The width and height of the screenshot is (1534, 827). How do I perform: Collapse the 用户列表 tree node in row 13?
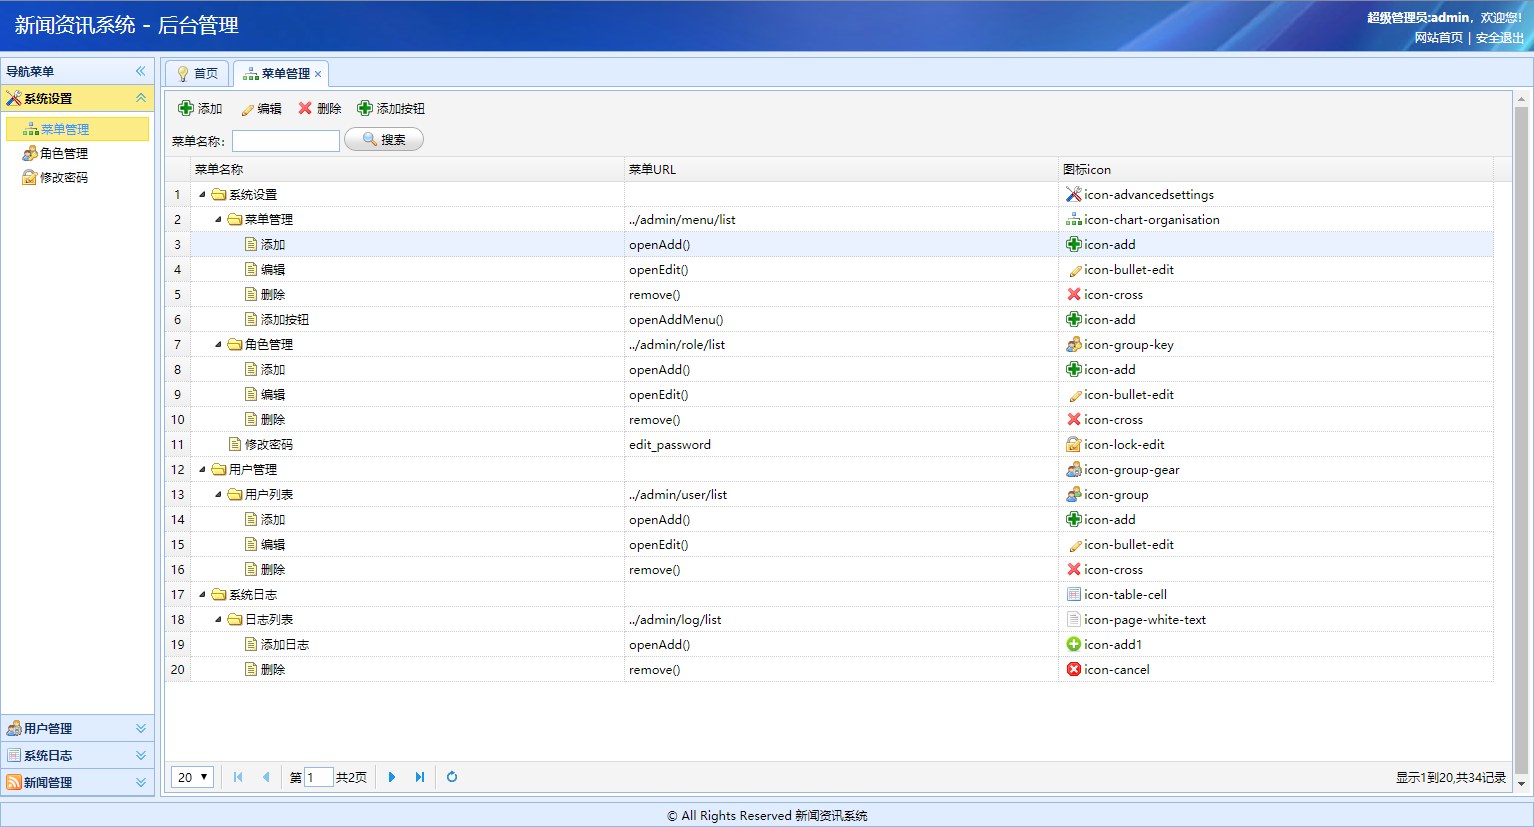(218, 494)
